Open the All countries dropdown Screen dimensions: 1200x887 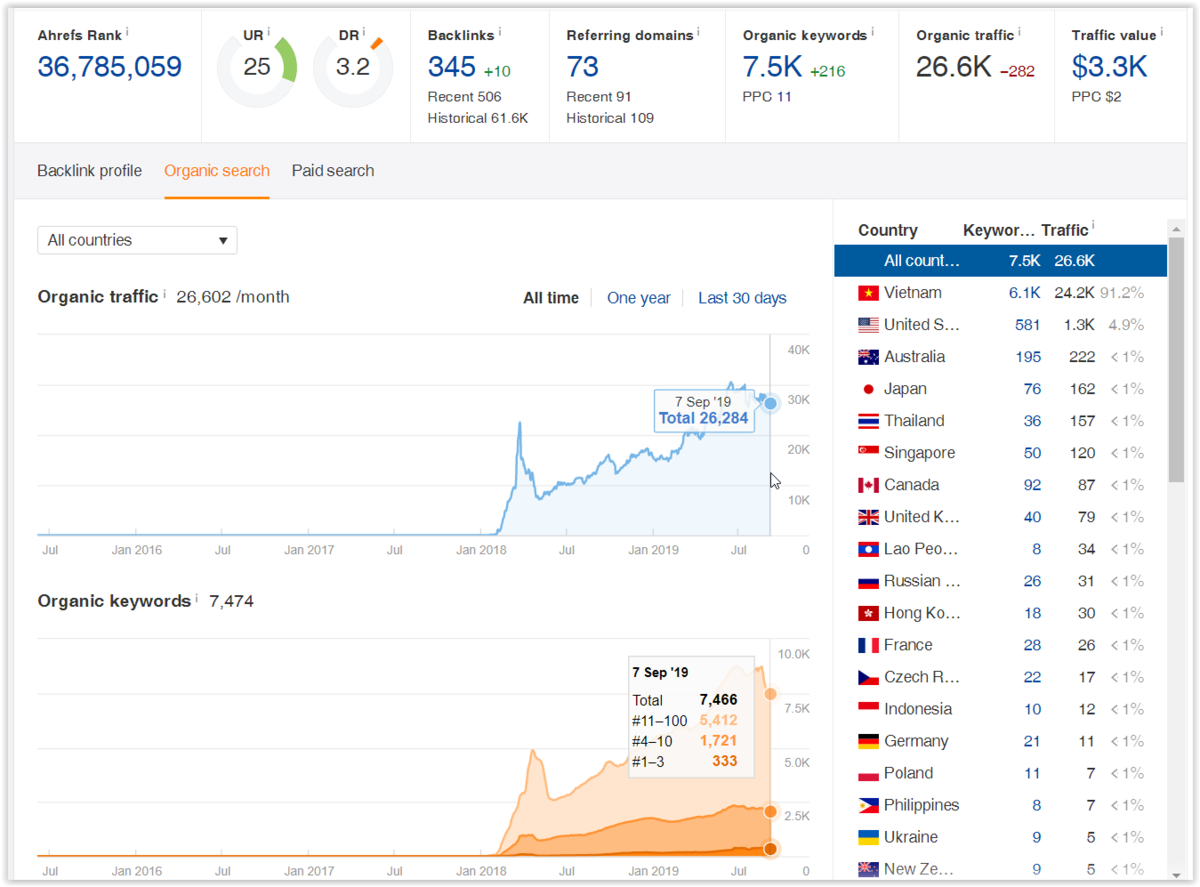click(137, 240)
